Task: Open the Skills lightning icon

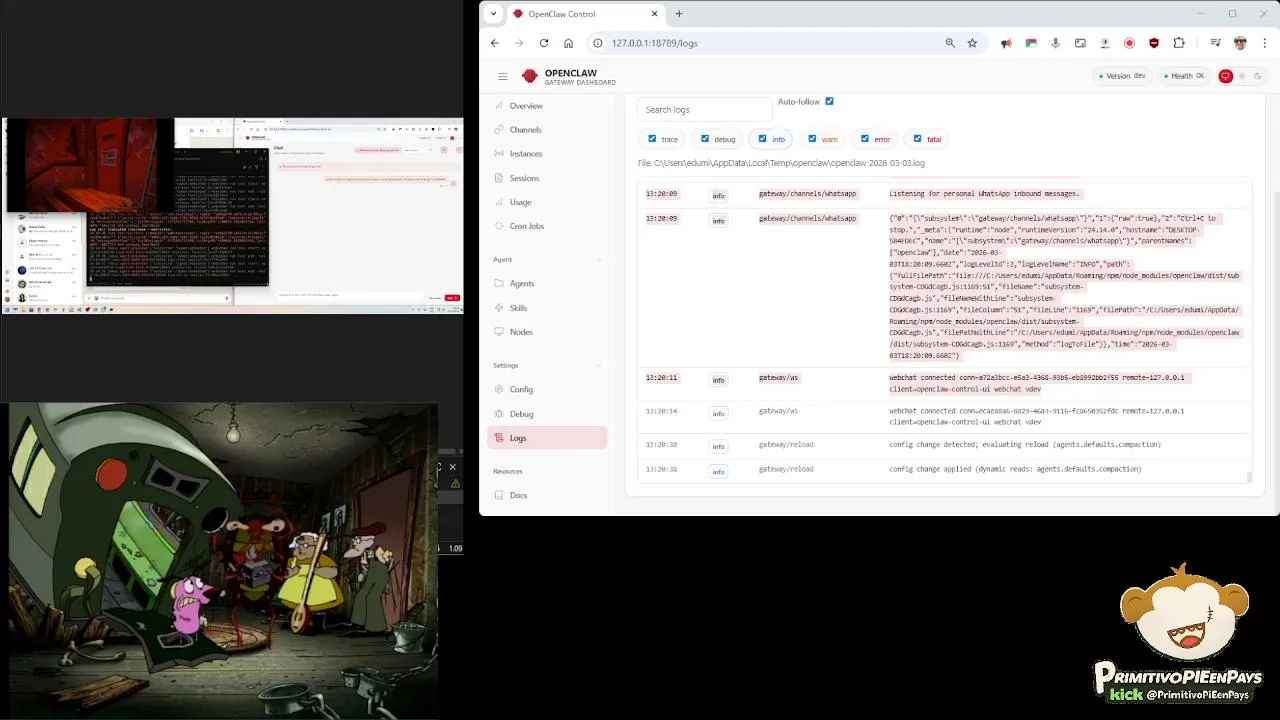Action: coord(500,308)
